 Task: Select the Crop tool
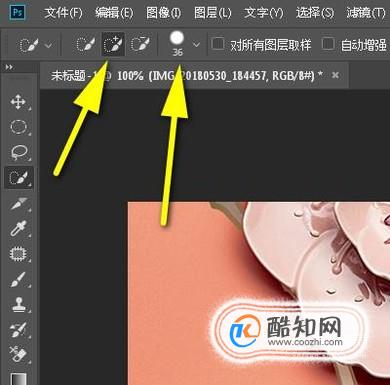tap(18, 203)
